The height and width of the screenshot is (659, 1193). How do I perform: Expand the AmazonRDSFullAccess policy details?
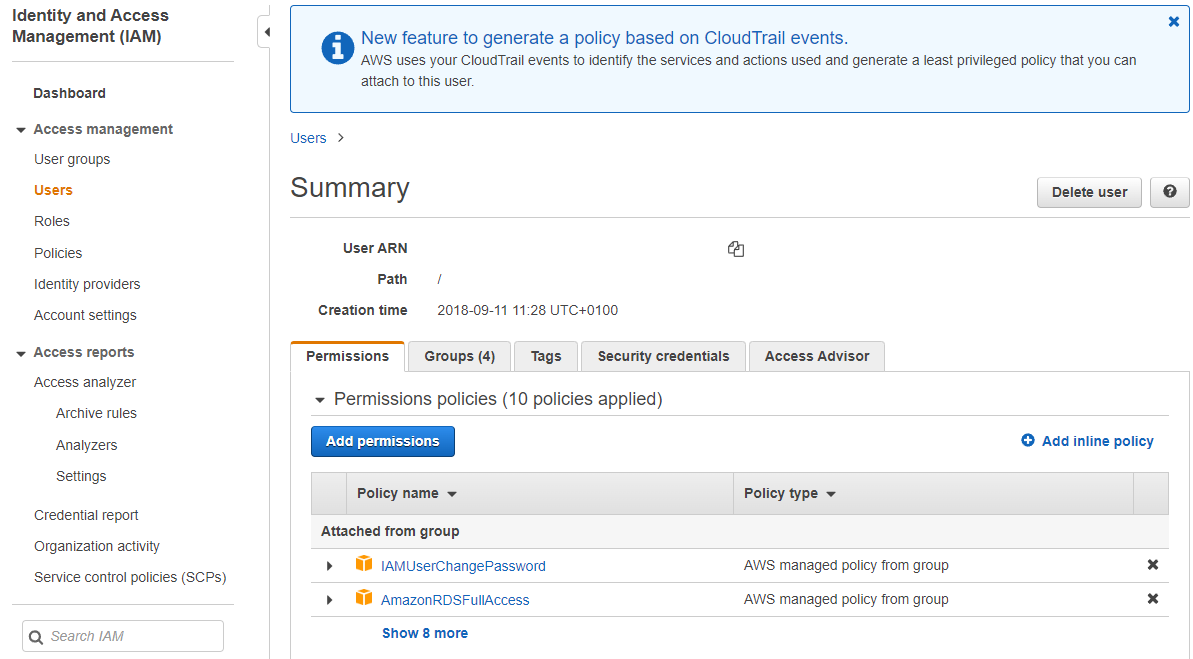[330, 600]
